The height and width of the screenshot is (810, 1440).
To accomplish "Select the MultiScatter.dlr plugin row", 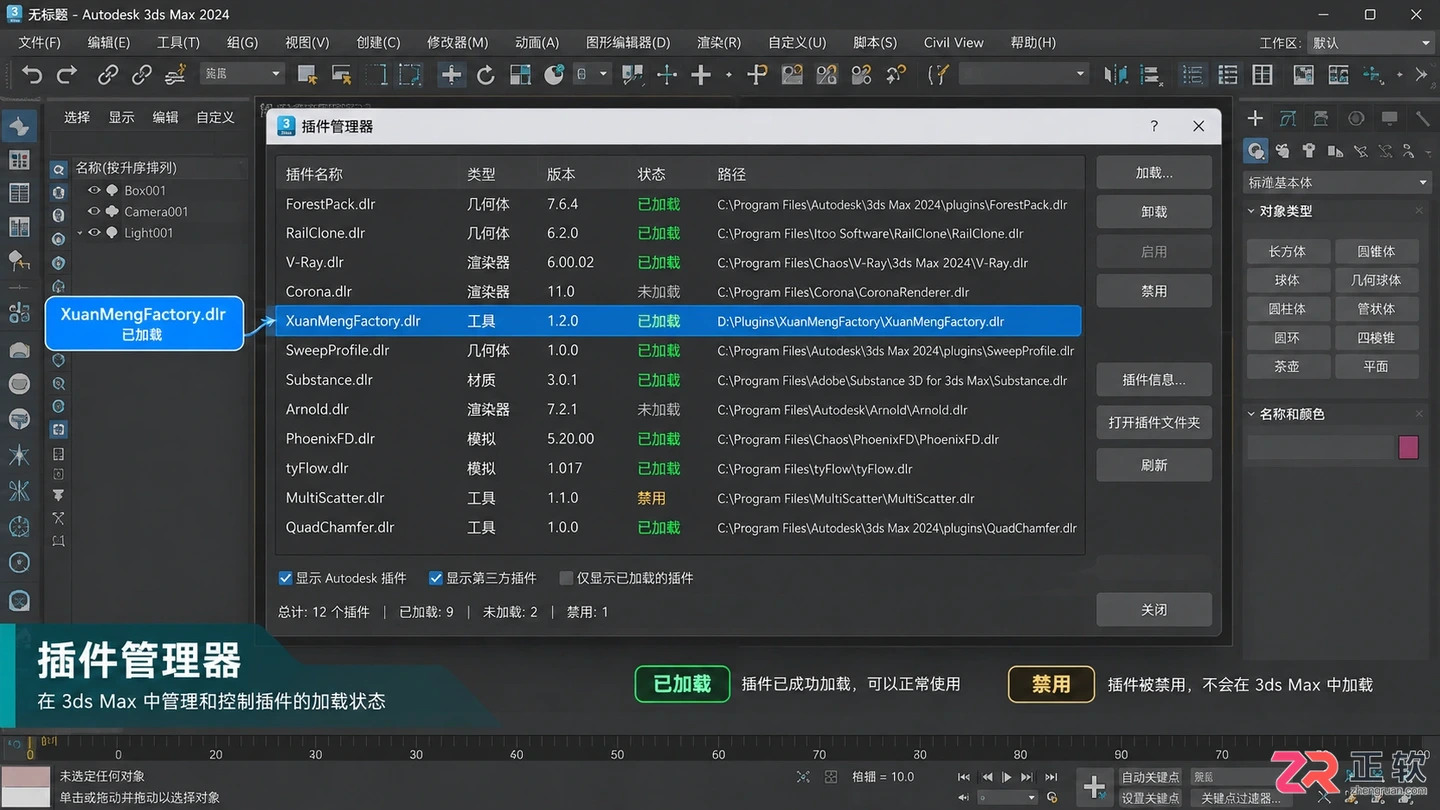I will [679, 498].
